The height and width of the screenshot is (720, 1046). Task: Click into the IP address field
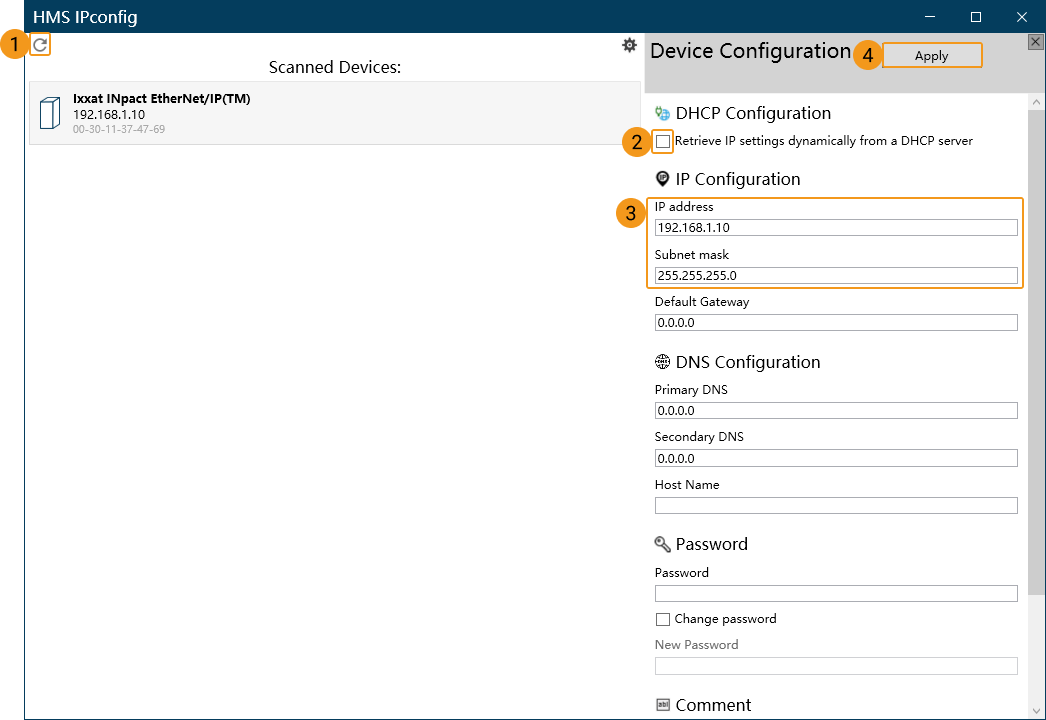click(x=835, y=228)
